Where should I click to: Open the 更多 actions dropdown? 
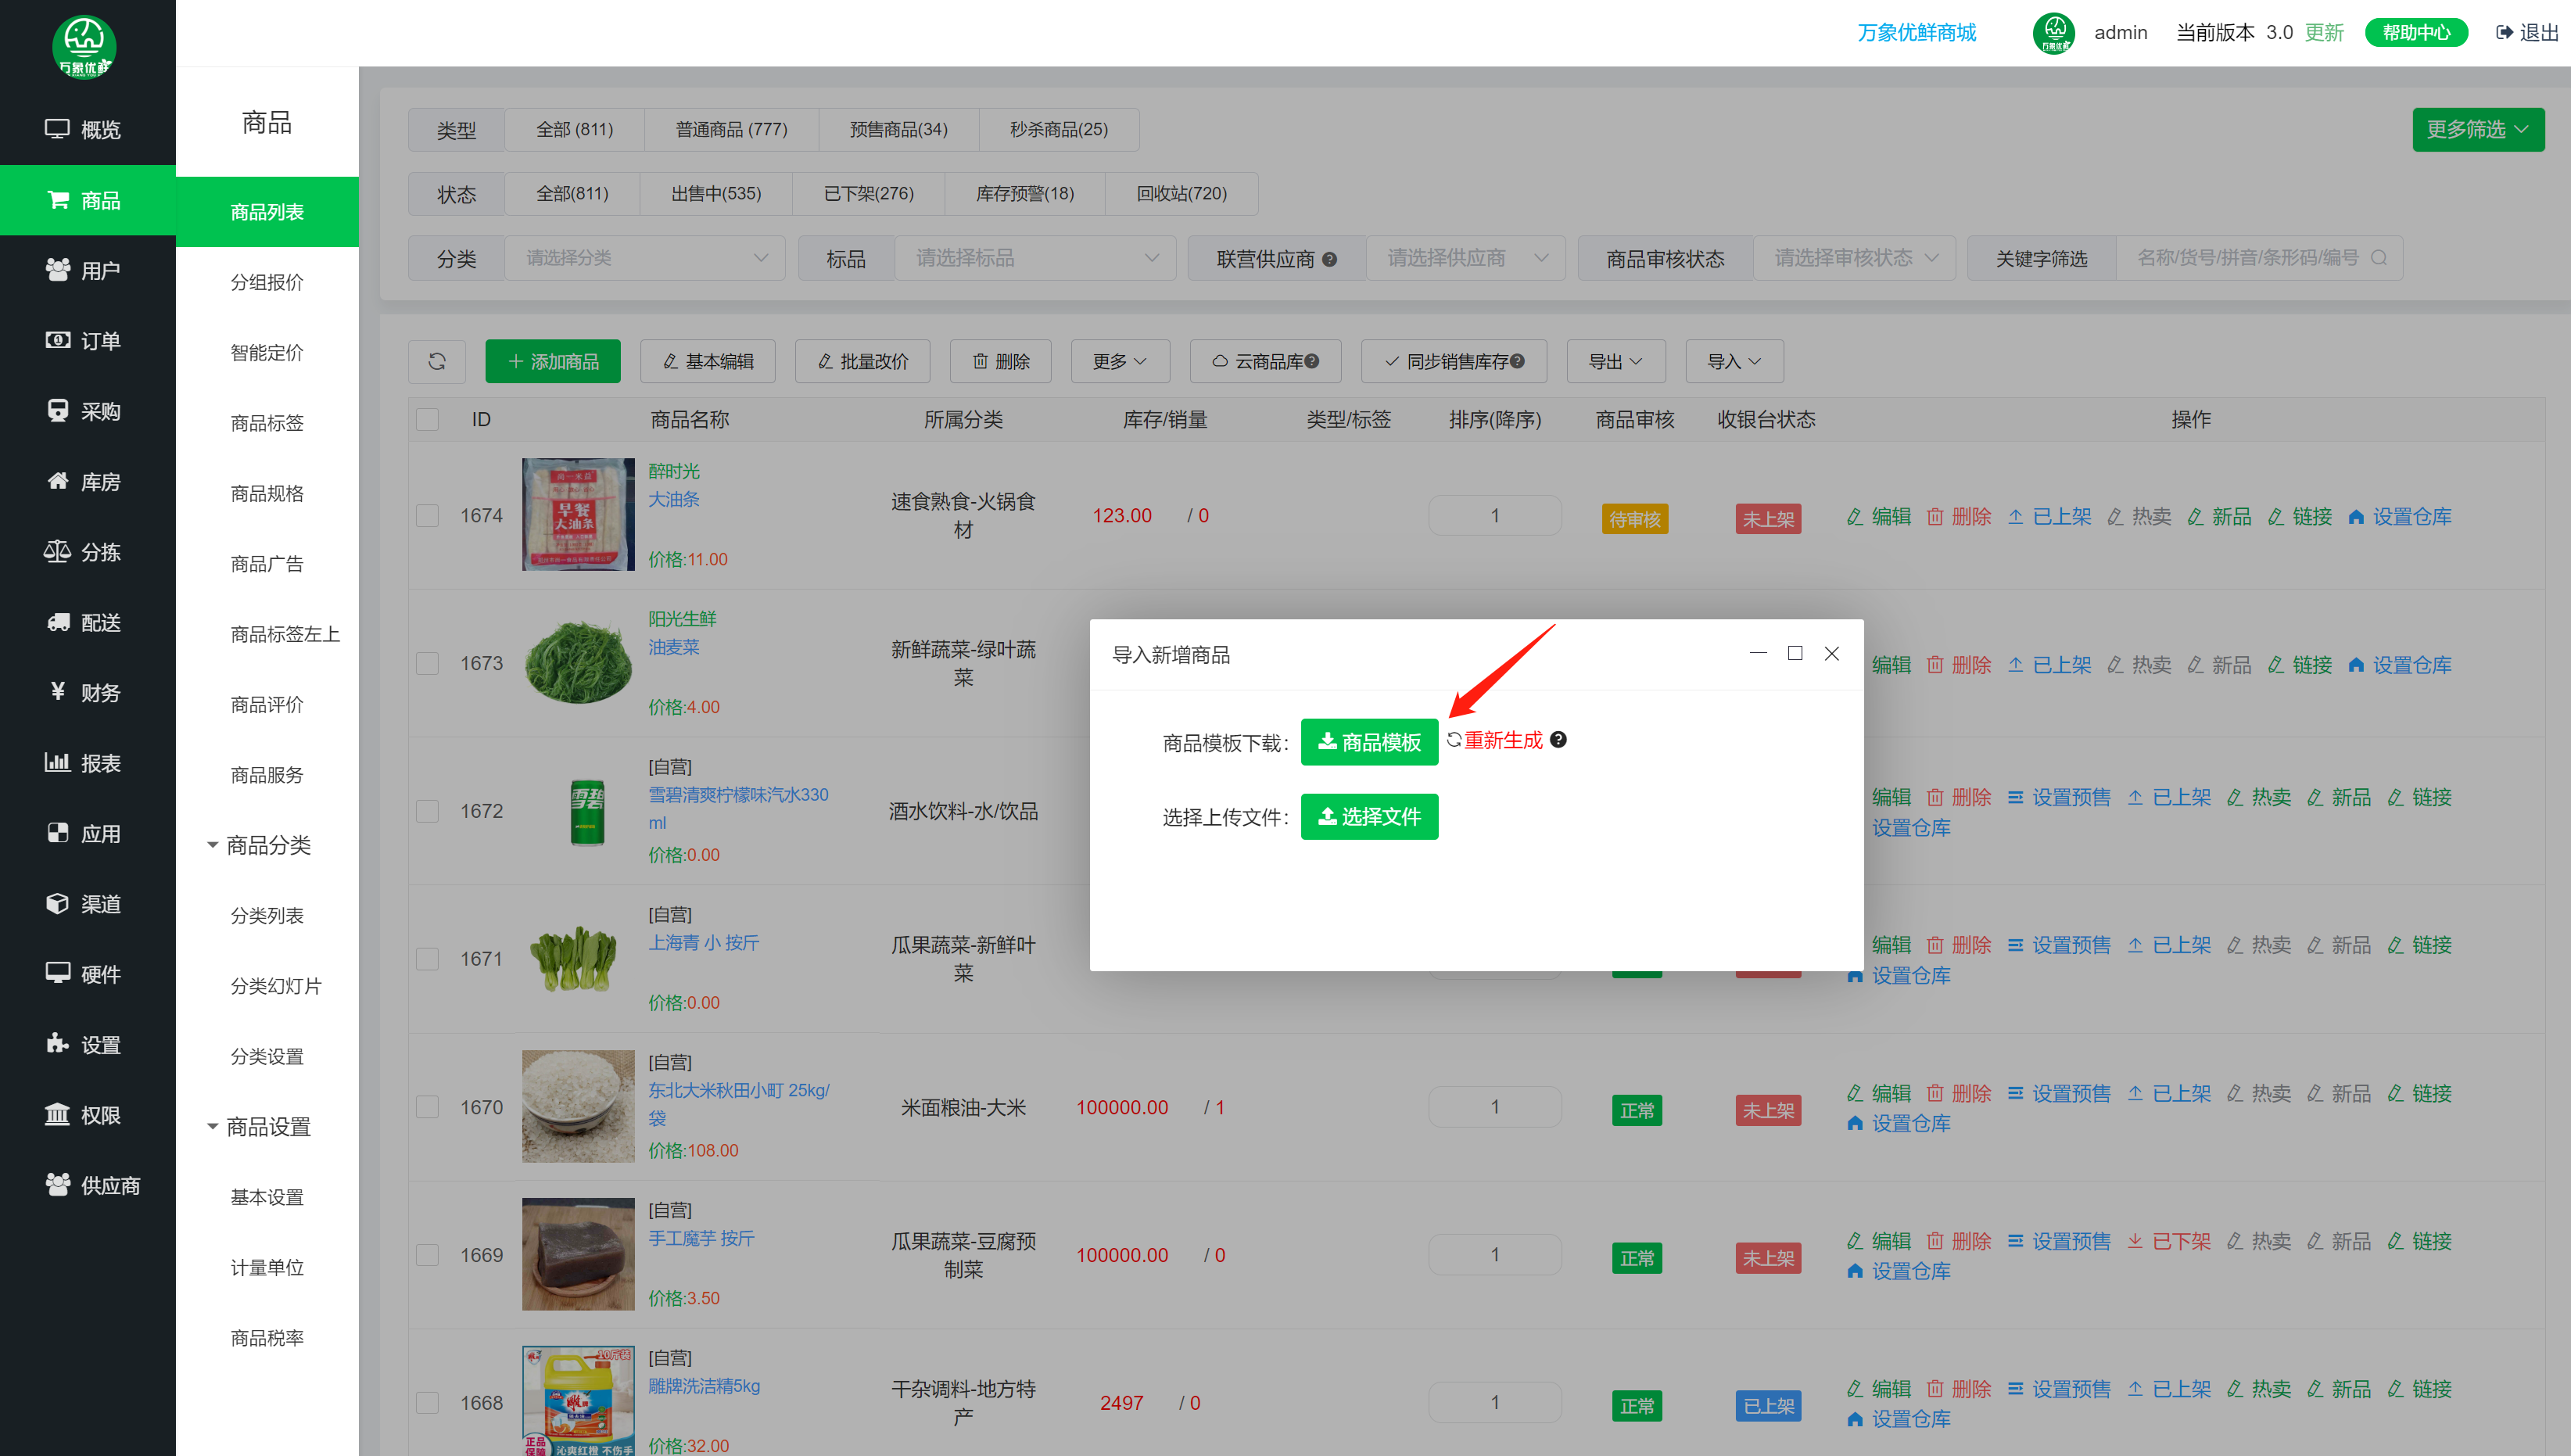pos(1120,361)
